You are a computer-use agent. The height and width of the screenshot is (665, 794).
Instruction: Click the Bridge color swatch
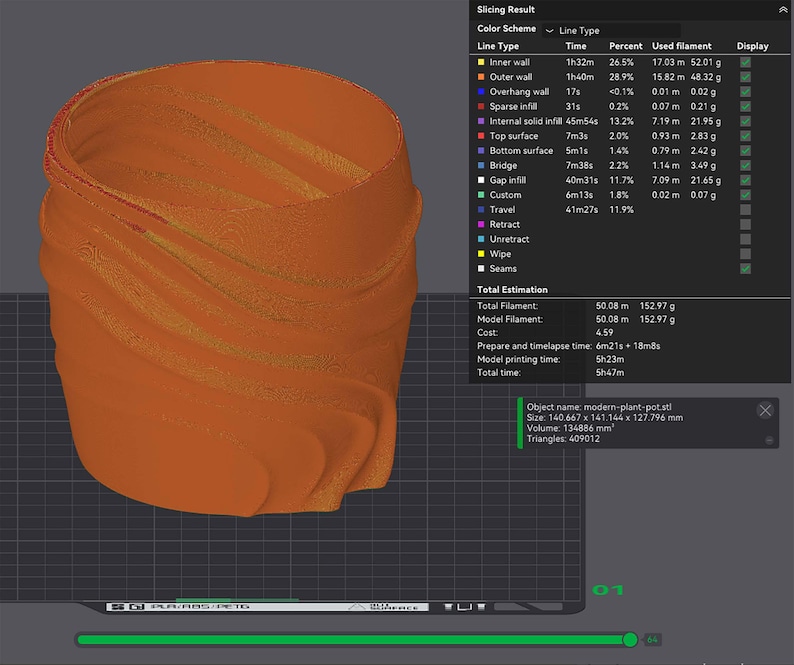pos(481,165)
